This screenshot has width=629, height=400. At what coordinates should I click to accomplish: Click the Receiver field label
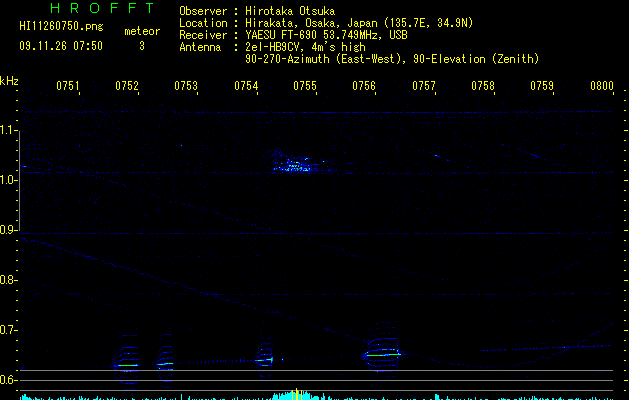[203, 35]
